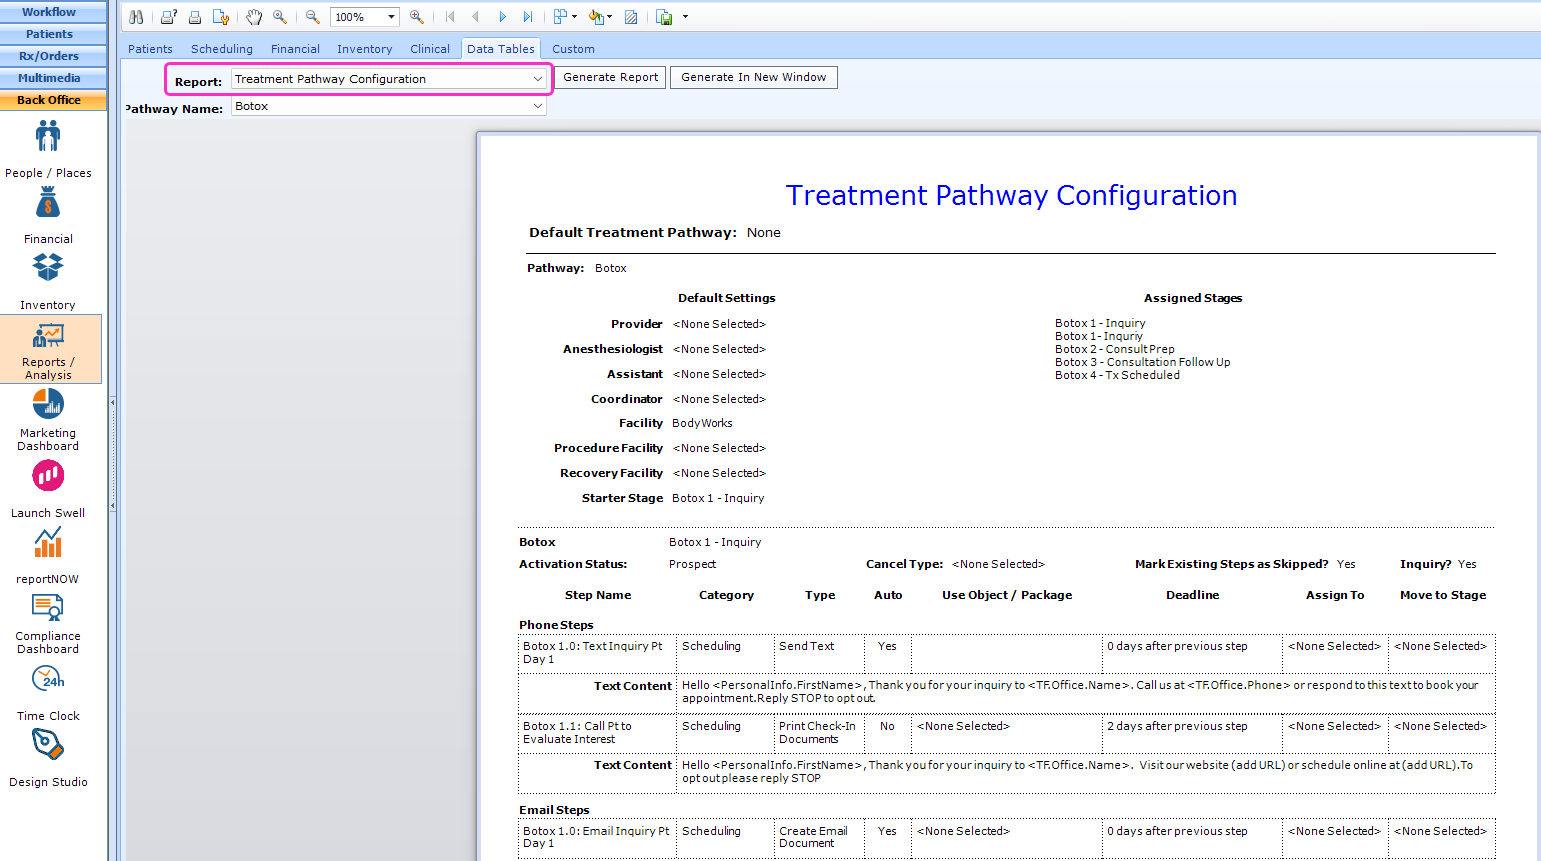Switch to the Clinical tab
1541x861 pixels.
pyautogui.click(x=429, y=48)
